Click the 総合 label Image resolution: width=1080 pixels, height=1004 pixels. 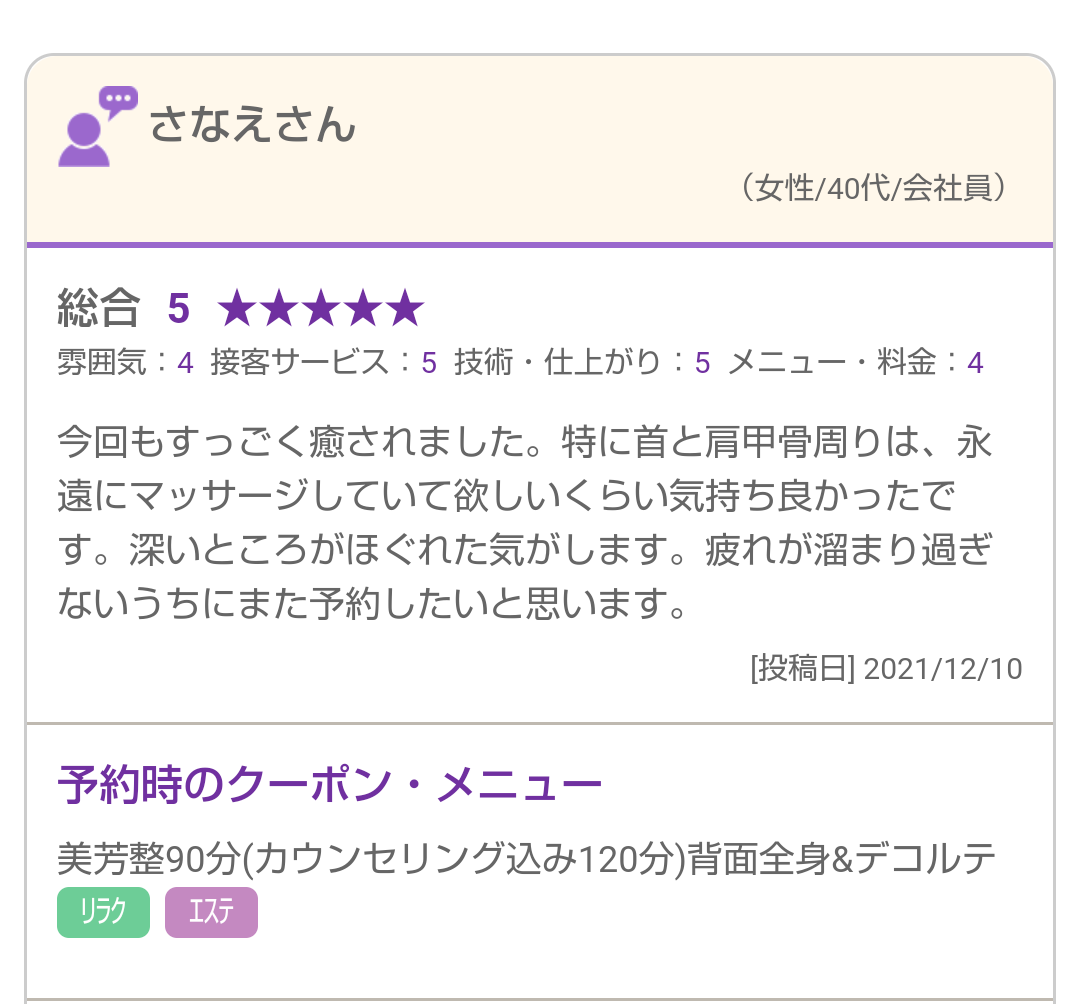pos(98,309)
